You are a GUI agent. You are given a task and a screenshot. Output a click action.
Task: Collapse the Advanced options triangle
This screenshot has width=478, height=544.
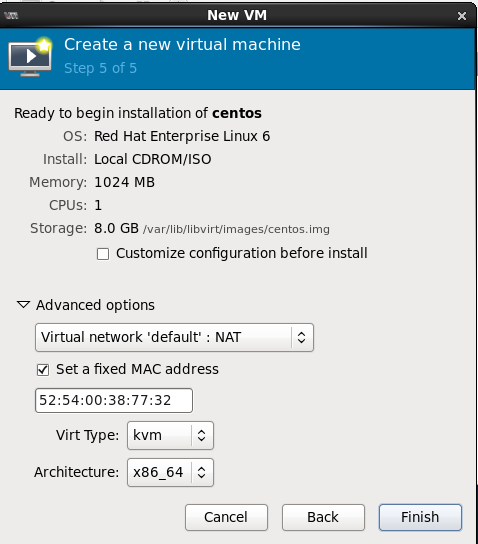(x=23, y=305)
